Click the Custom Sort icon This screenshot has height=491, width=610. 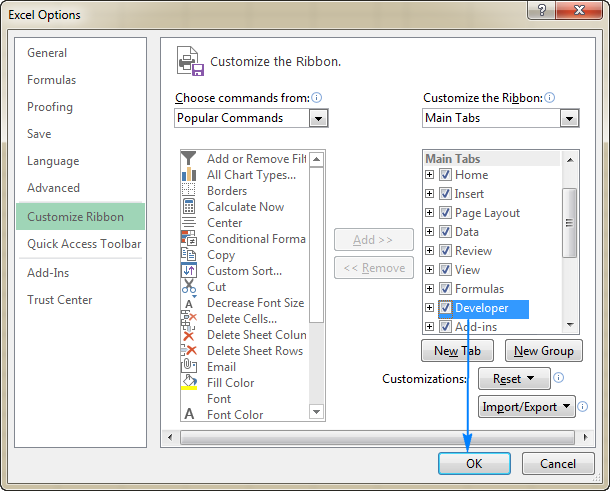click(189, 271)
